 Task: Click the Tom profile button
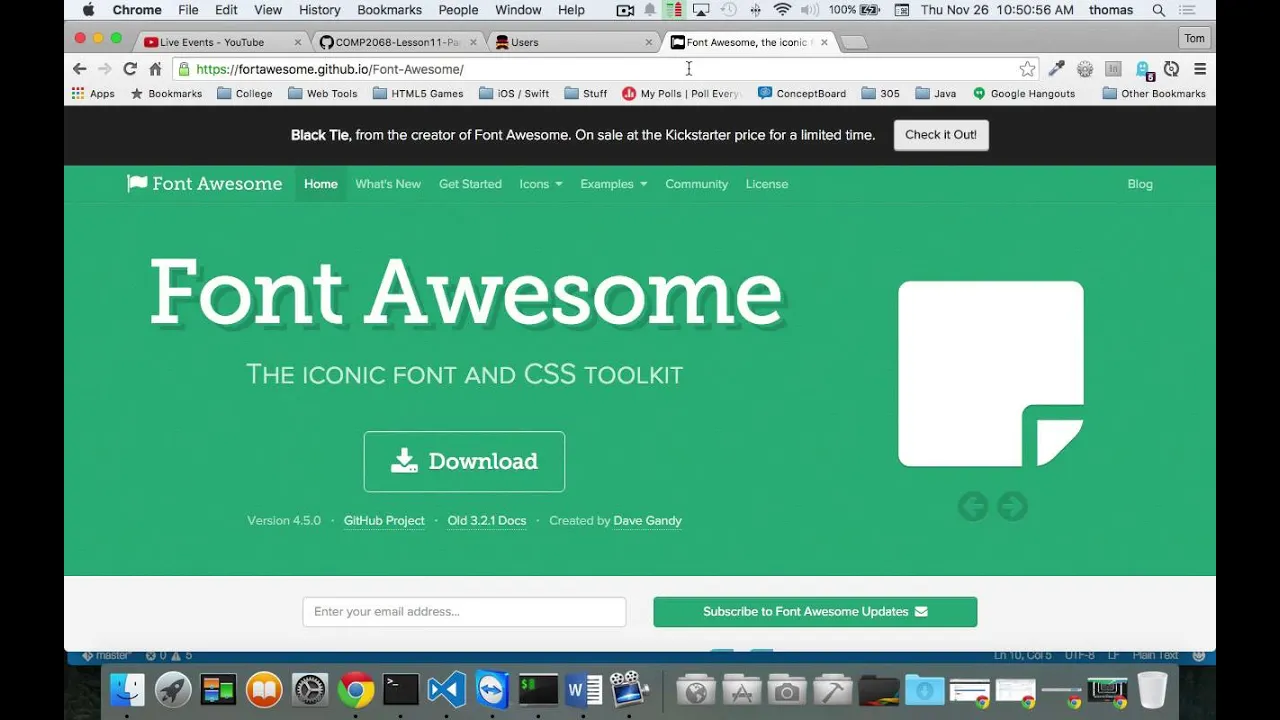click(1194, 38)
